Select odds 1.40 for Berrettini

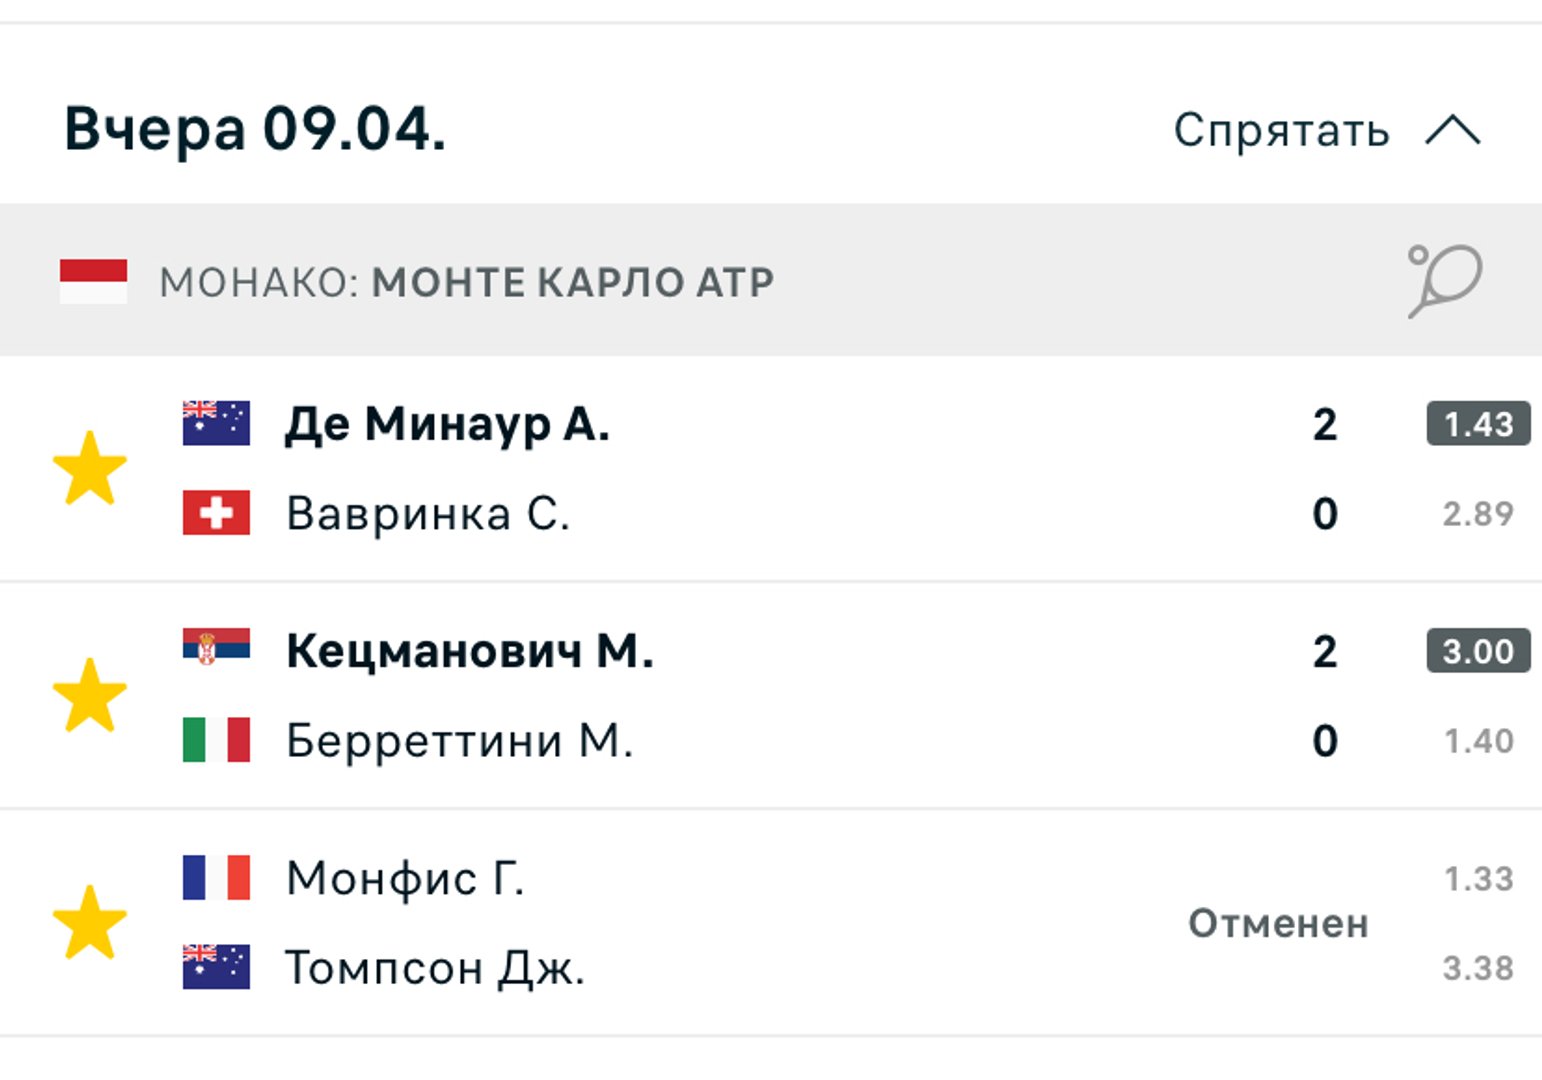[1479, 741]
